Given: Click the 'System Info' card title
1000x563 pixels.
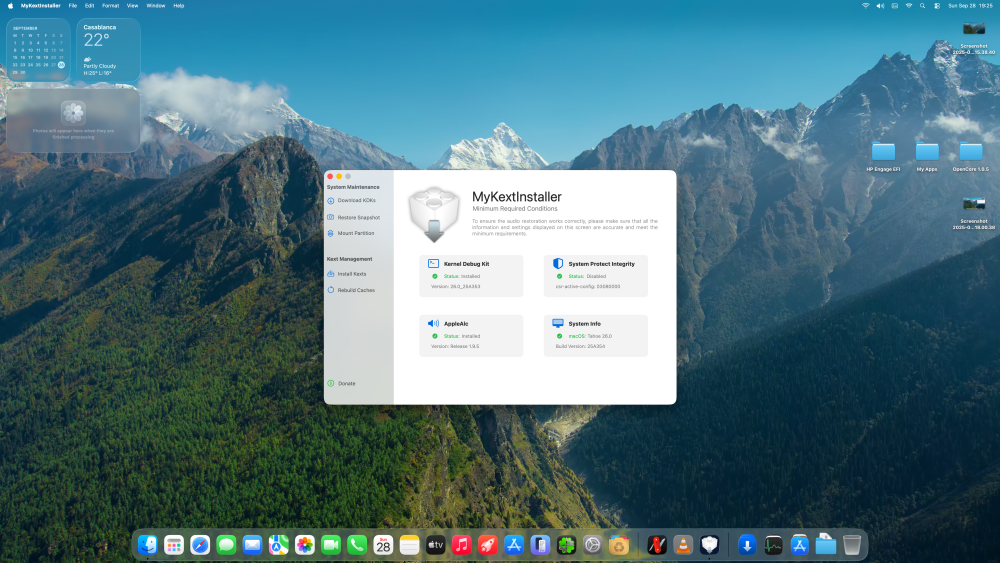Looking at the screenshot, I should tap(584, 323).
